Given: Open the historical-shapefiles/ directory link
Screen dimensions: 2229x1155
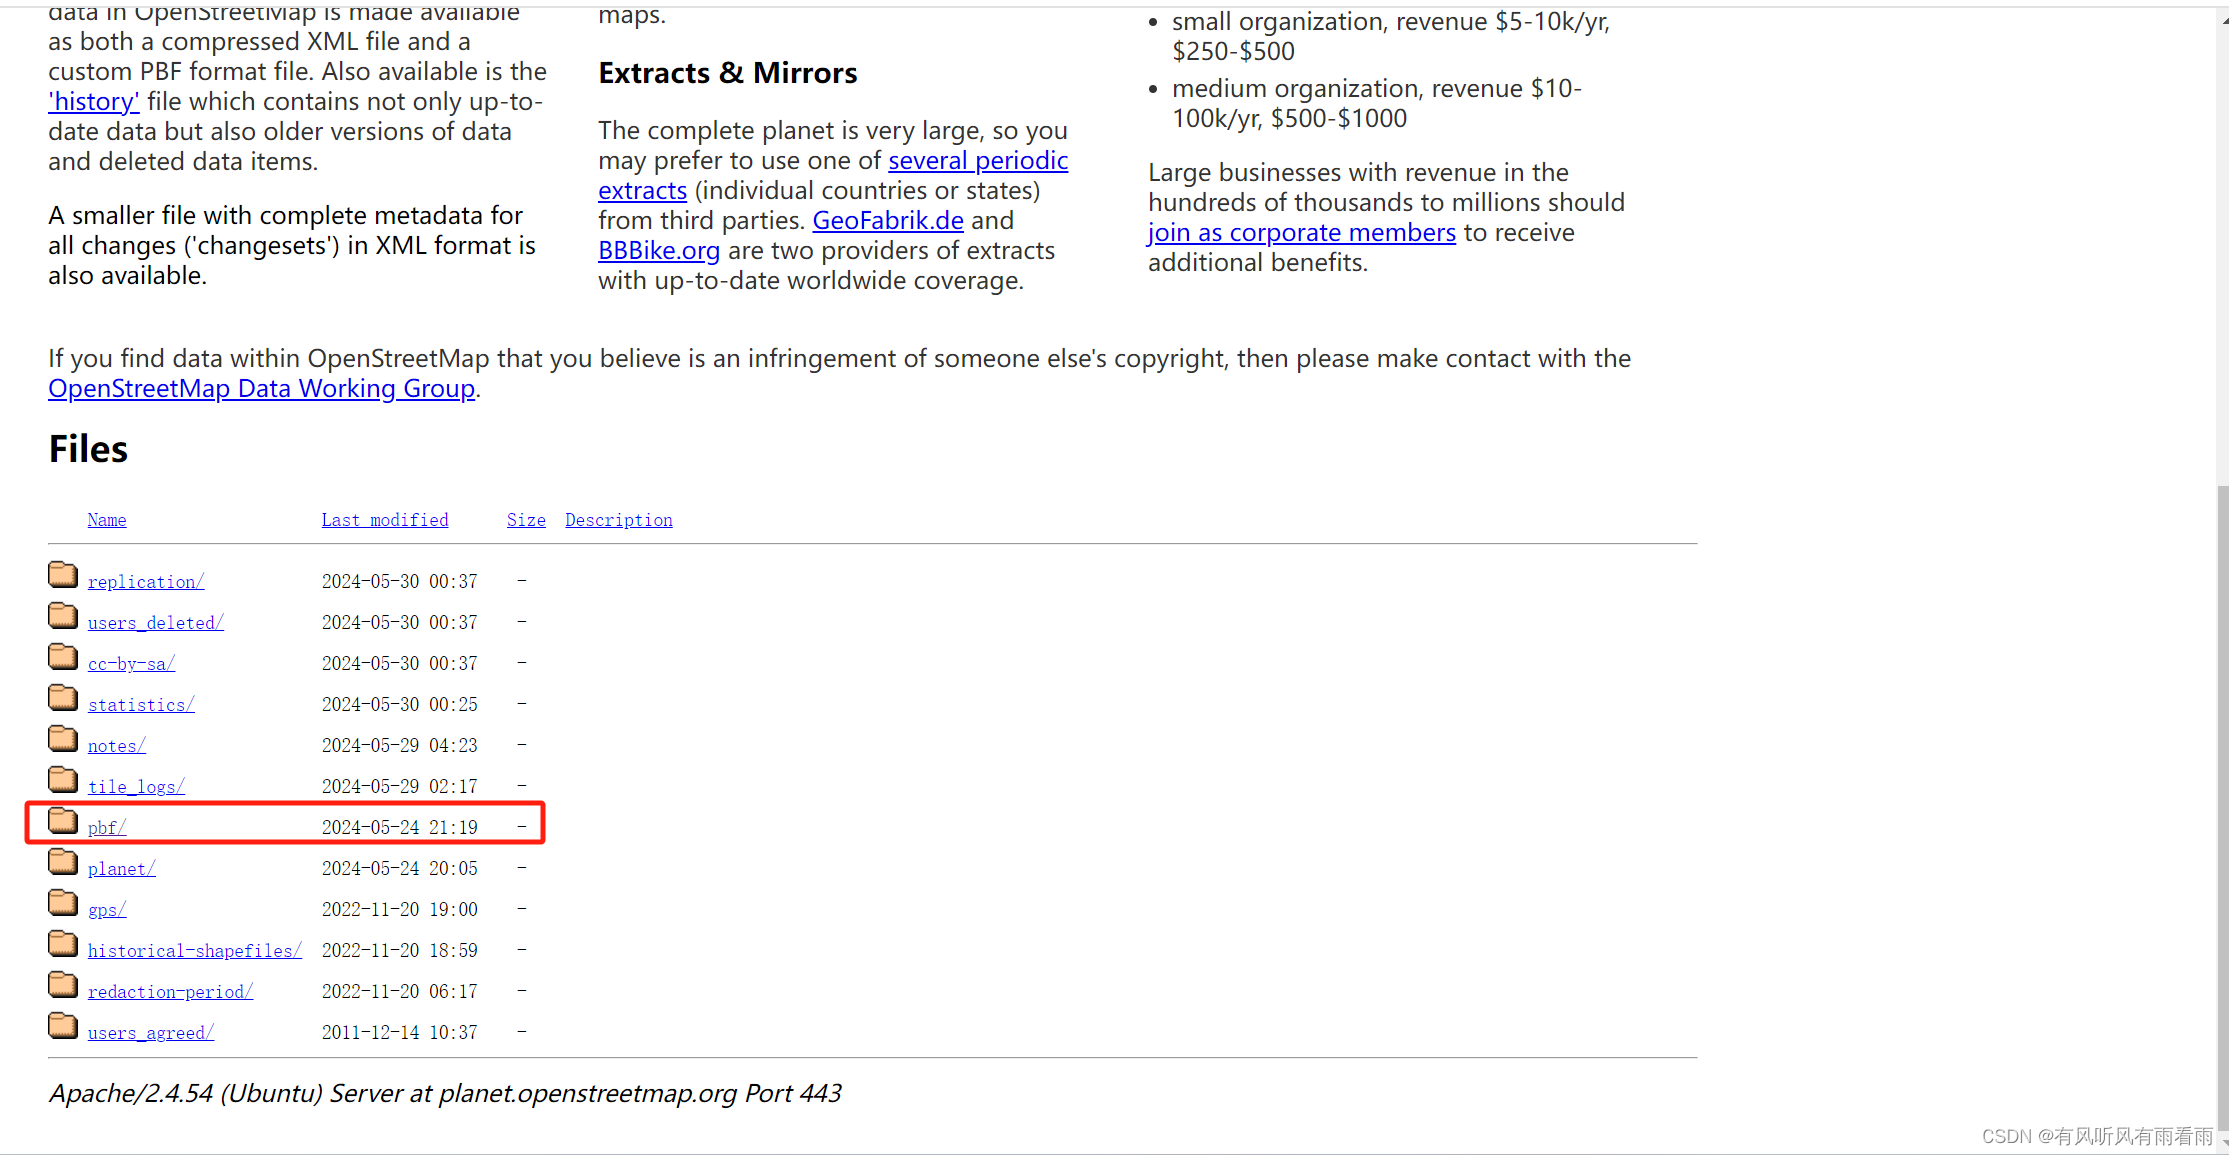Looking at the screenshot, I should click(x=194, y=951).
